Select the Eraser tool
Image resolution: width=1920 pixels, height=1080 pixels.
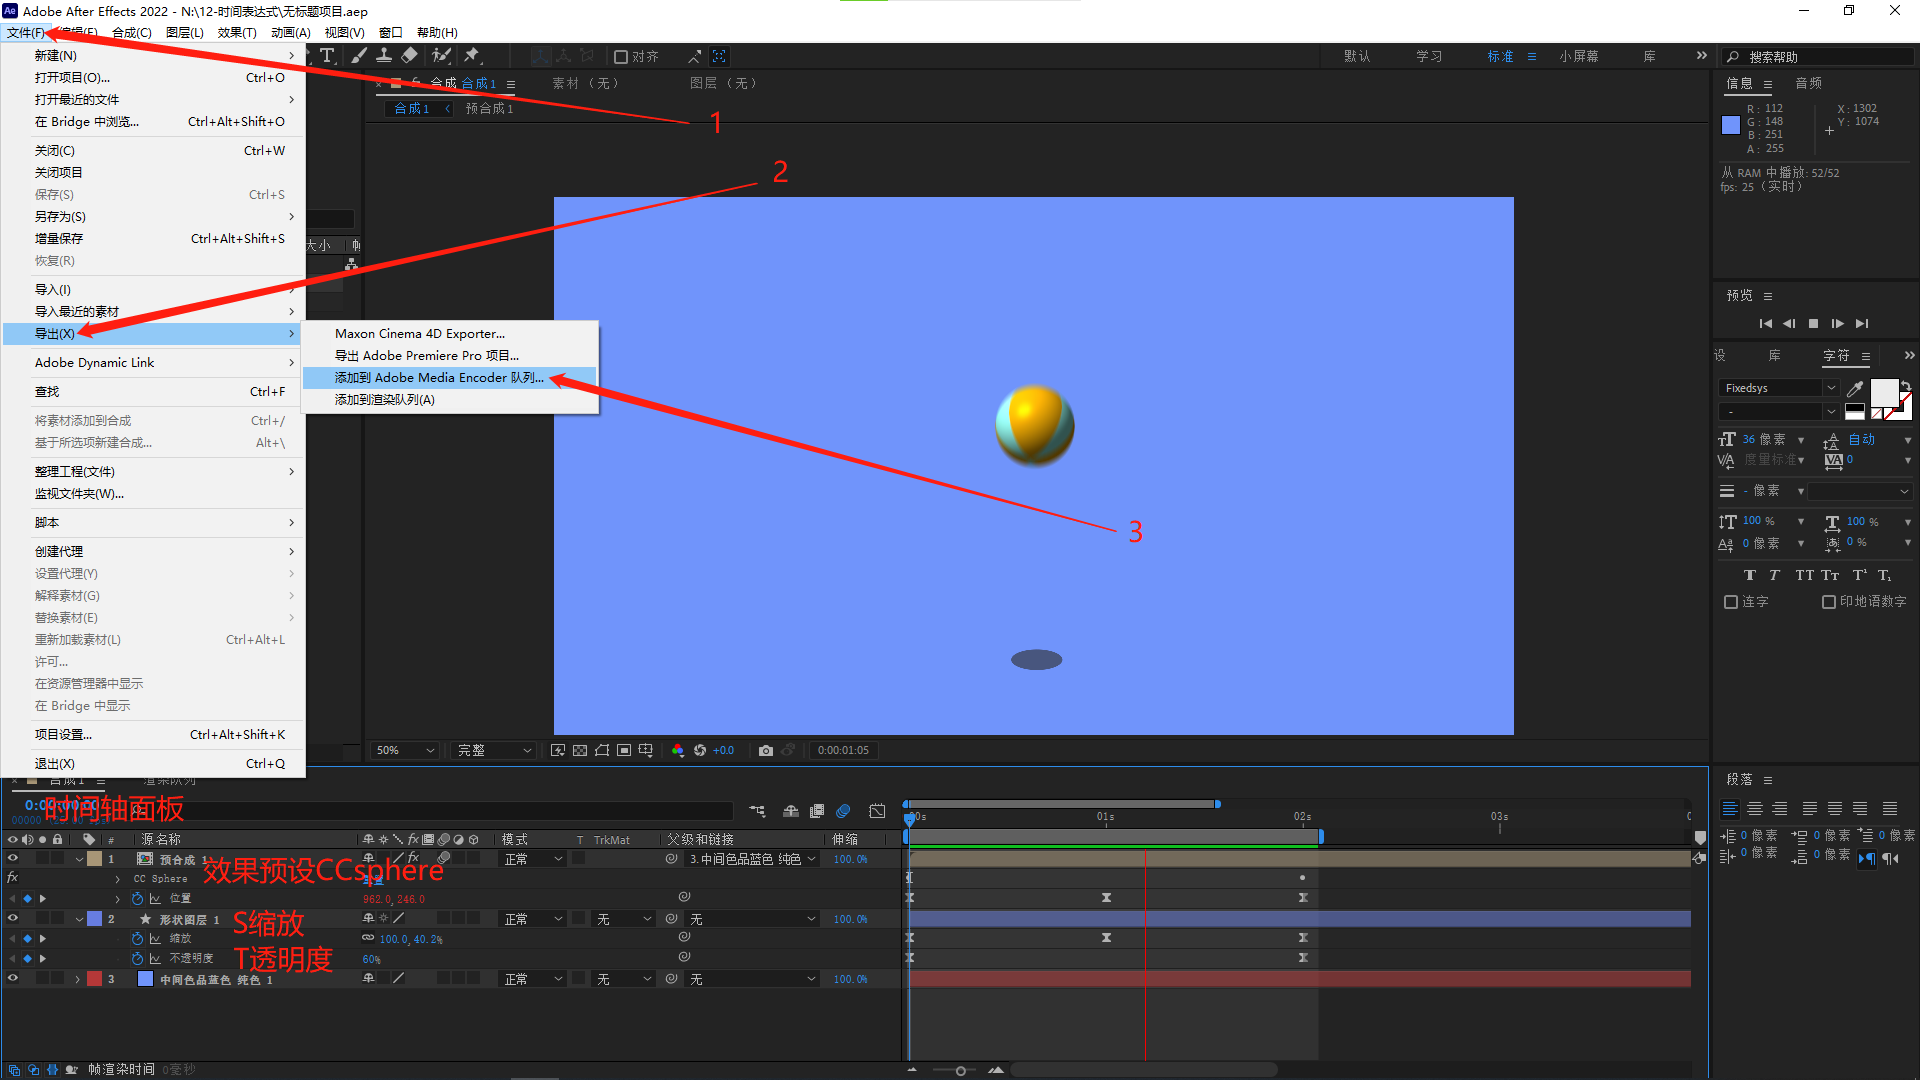pyautogui.click(x=410, y=56)
